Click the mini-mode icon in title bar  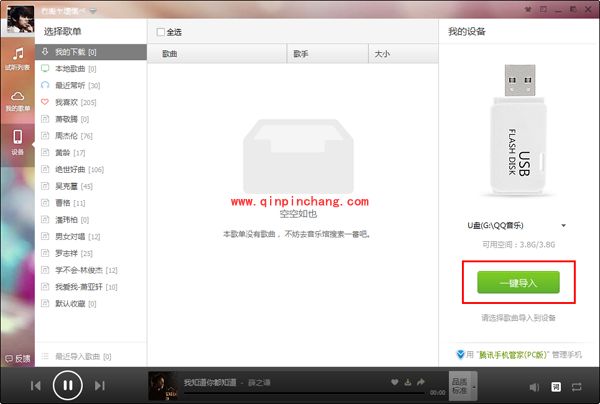point(543,9)
